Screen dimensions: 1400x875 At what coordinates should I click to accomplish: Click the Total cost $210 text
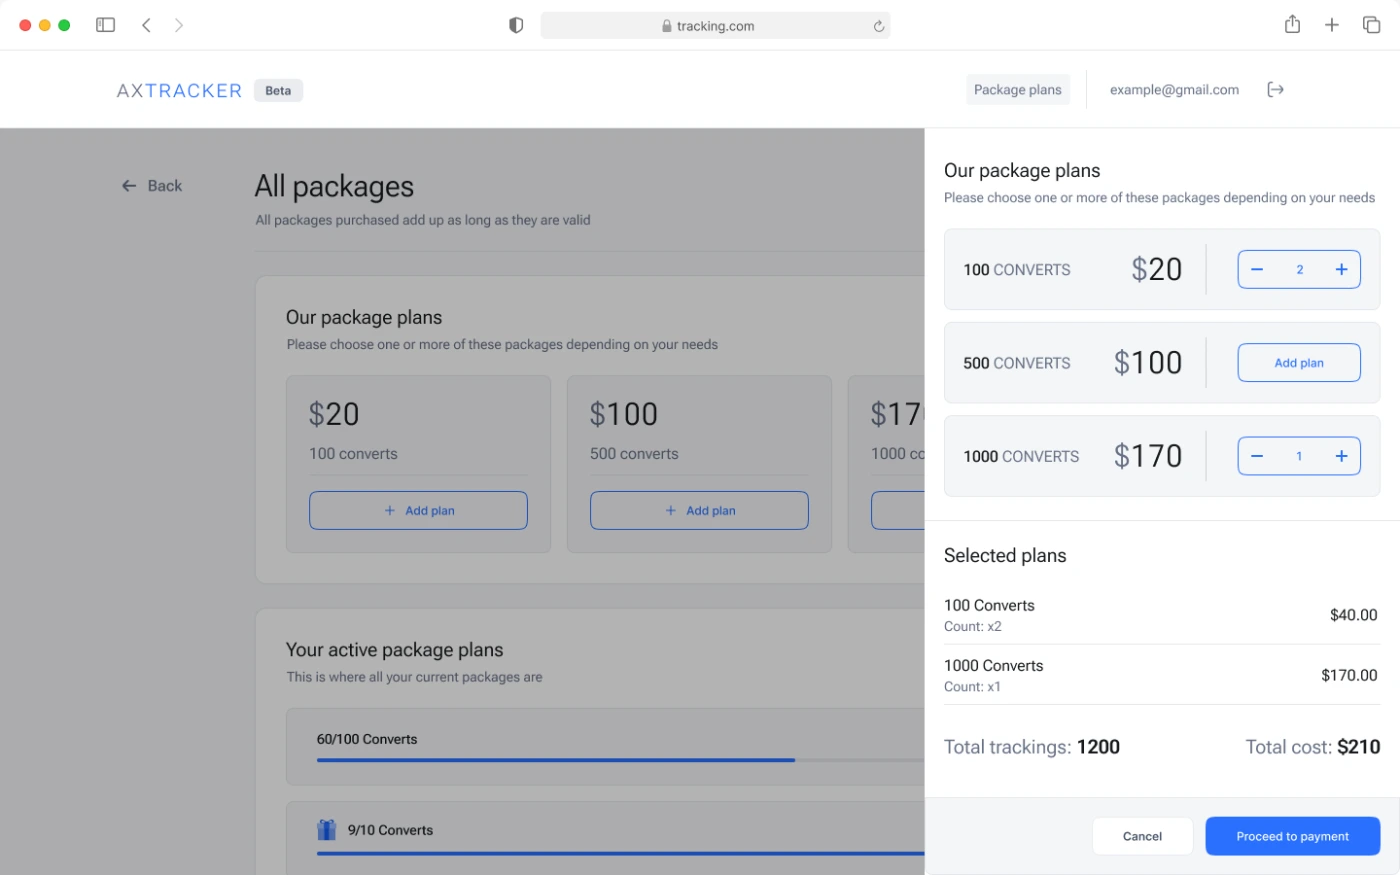(x=1313, y=747)
